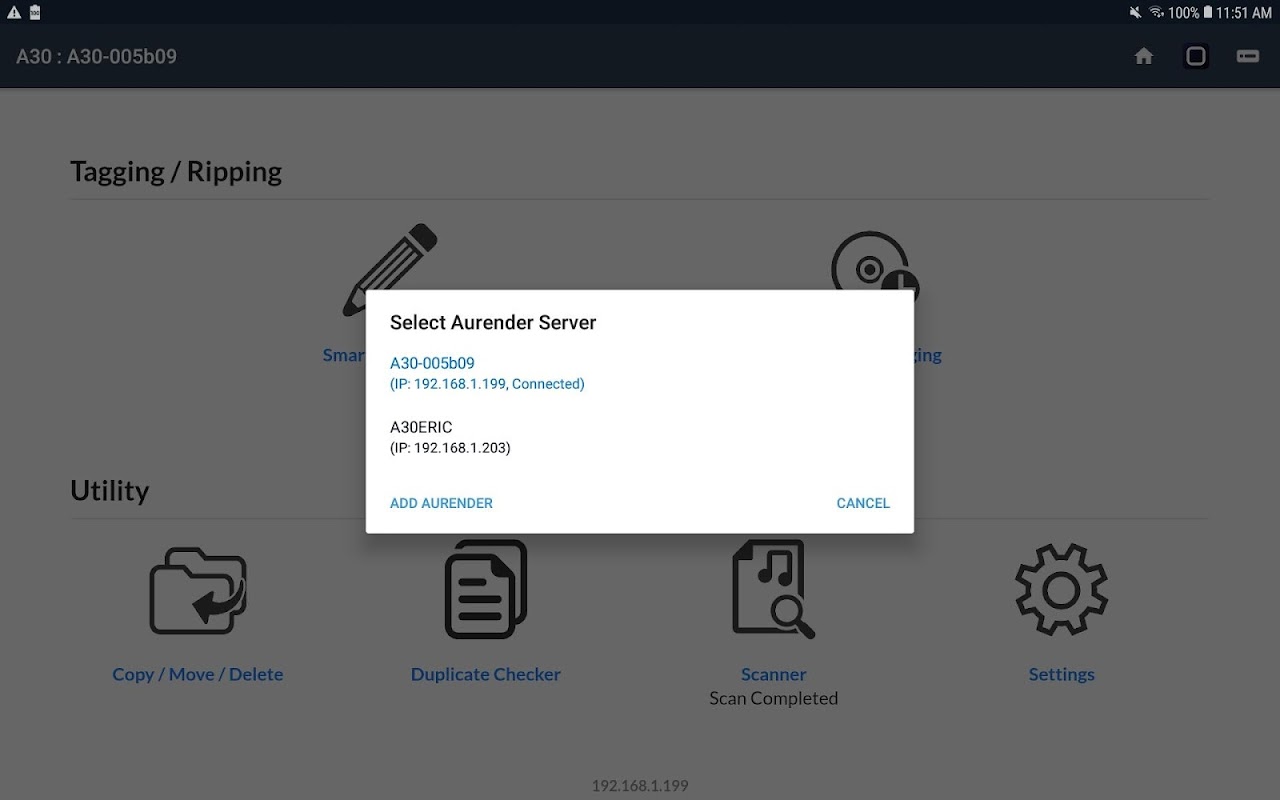
Task: Open the Copy / Move / Delete folder icon
Action: (x=198, y=590)
